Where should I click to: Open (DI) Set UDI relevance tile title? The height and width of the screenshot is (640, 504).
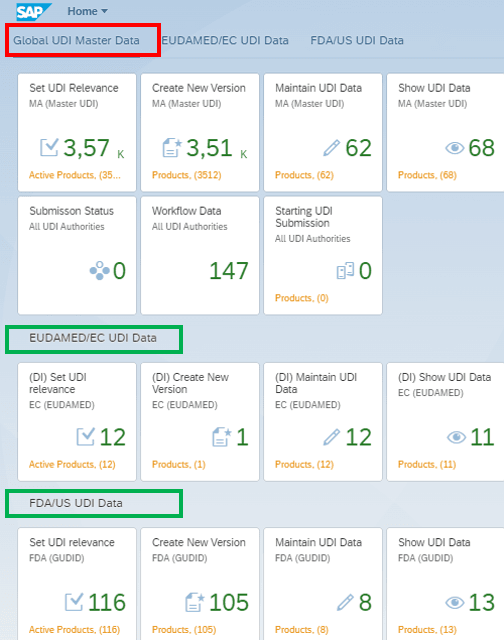point(58,383)
